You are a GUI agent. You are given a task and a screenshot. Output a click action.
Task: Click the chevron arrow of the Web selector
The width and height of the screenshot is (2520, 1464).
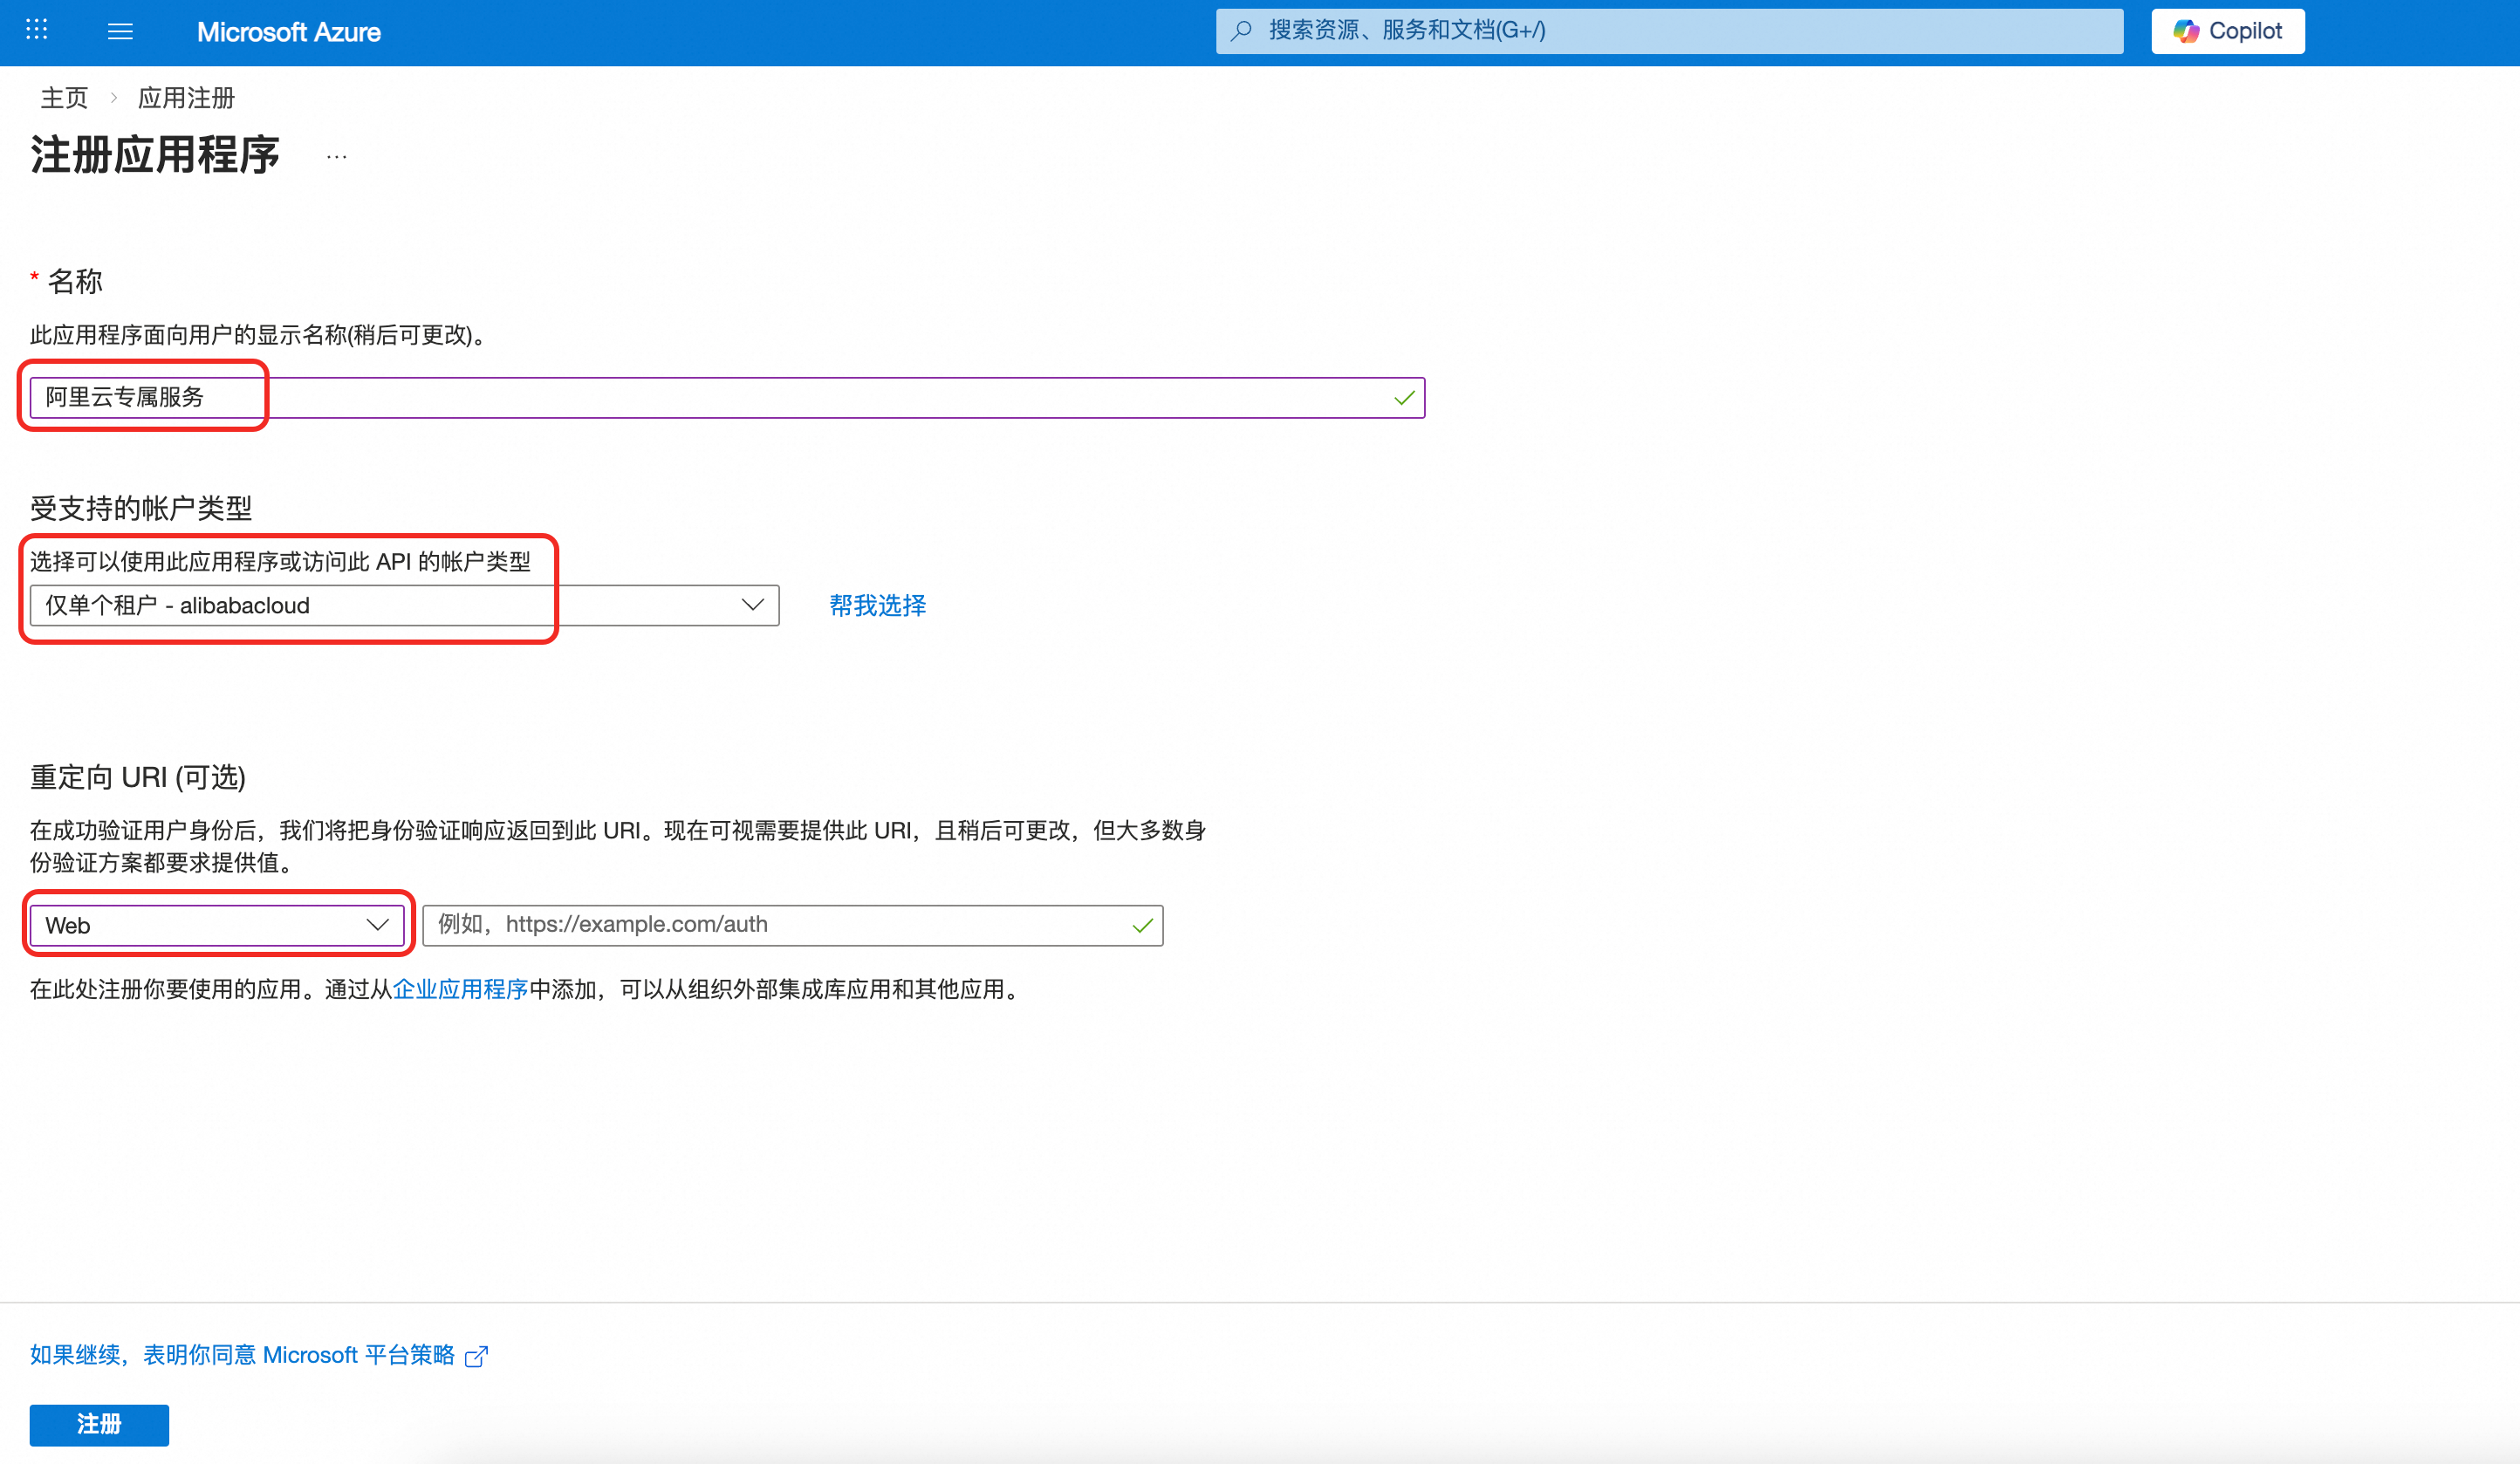(377, 925)
